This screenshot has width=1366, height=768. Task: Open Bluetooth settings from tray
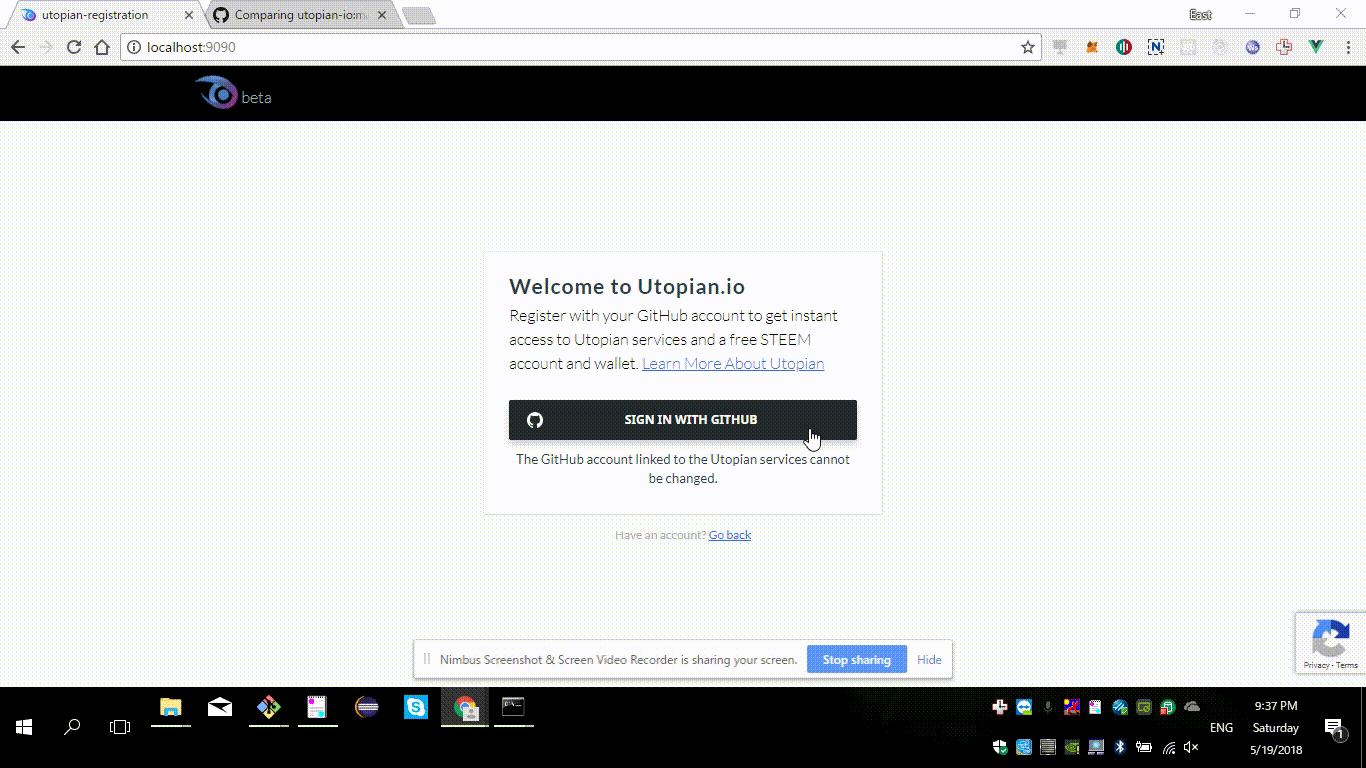tap(1120, 747)
